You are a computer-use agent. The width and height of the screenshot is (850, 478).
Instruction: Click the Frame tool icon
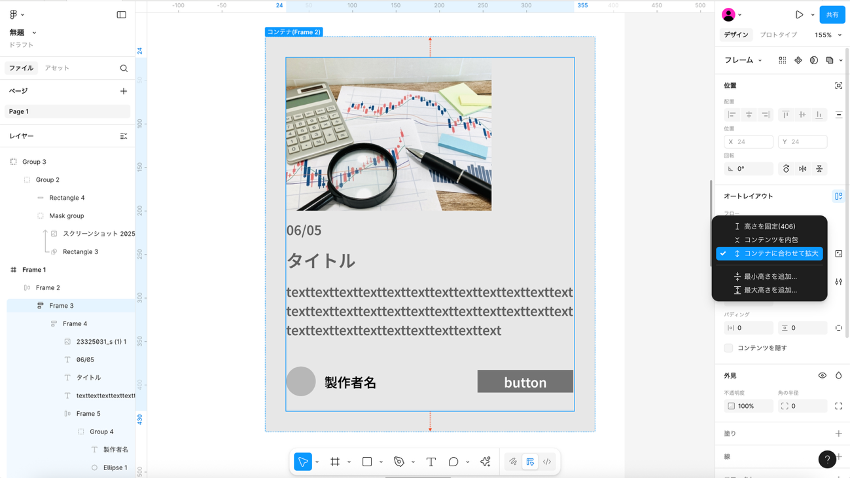[335, 462]
